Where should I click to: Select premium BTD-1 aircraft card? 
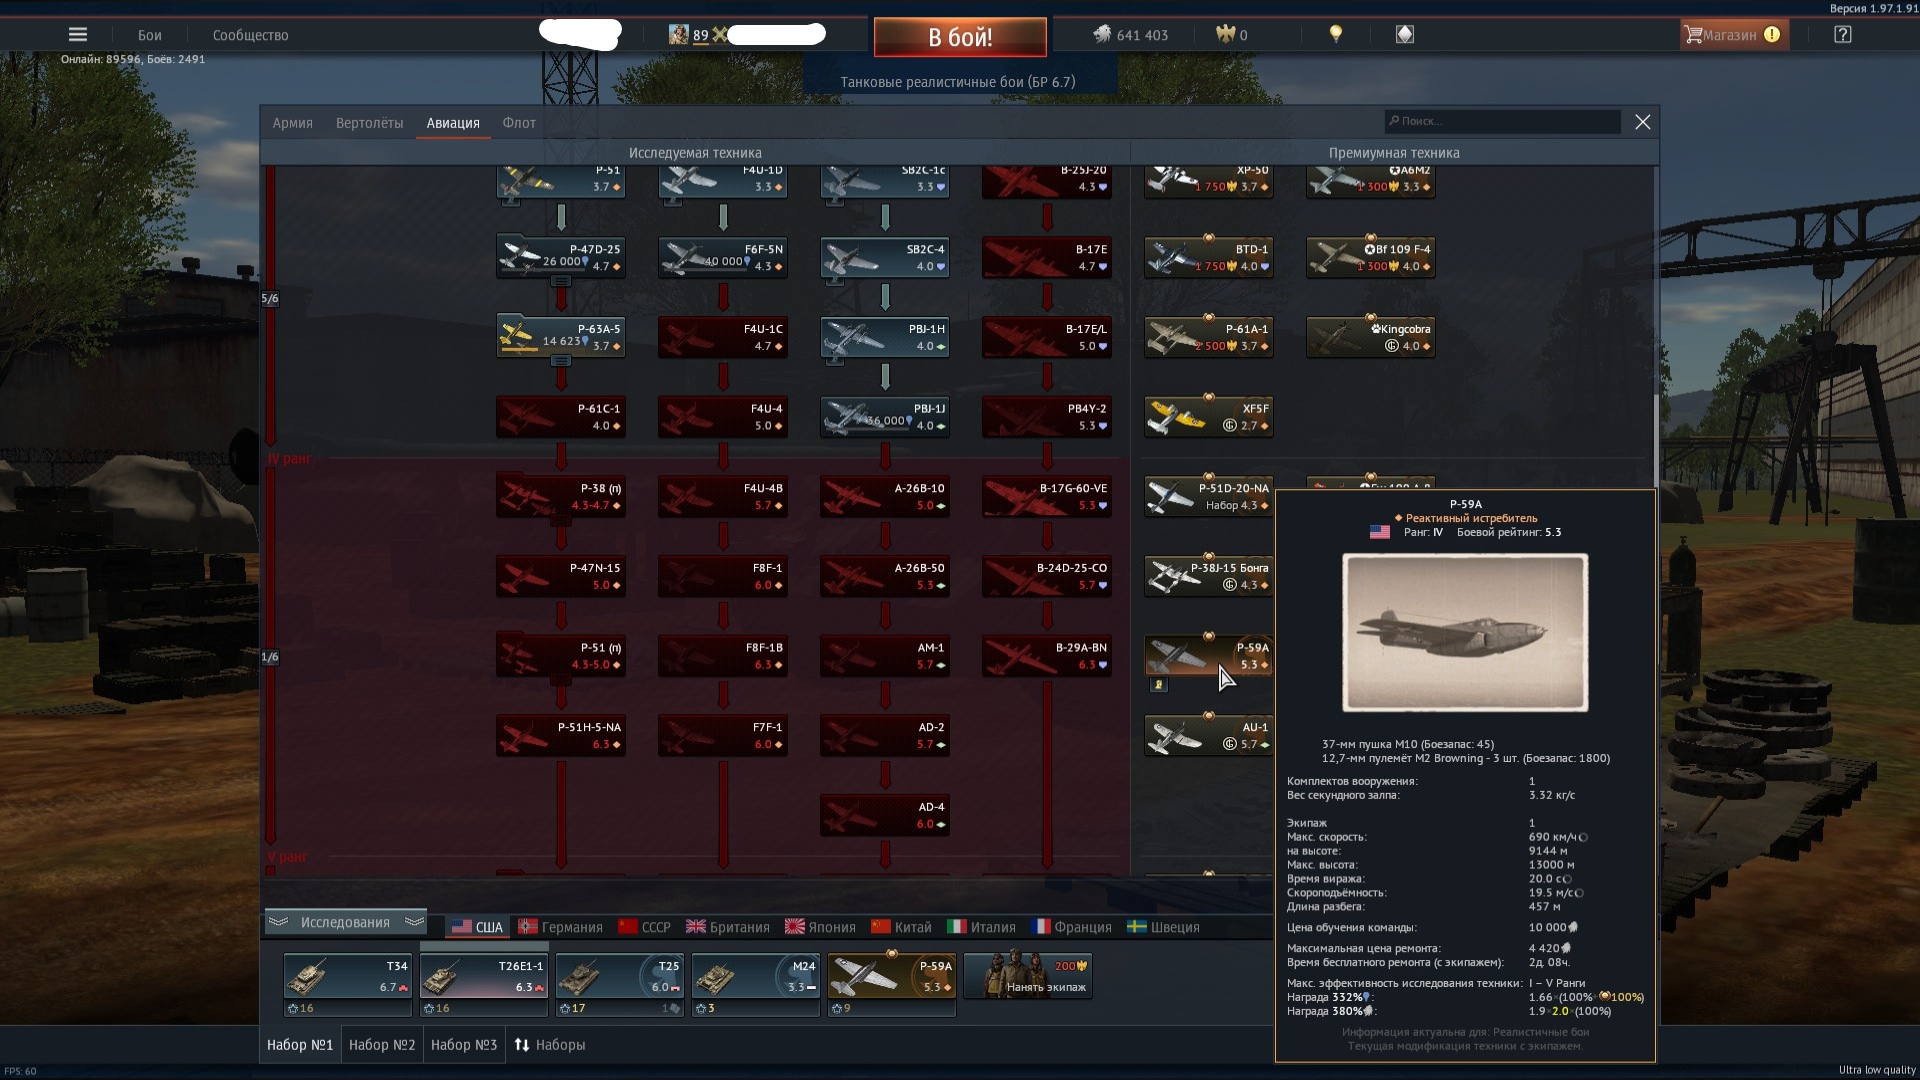point(1209,257)
